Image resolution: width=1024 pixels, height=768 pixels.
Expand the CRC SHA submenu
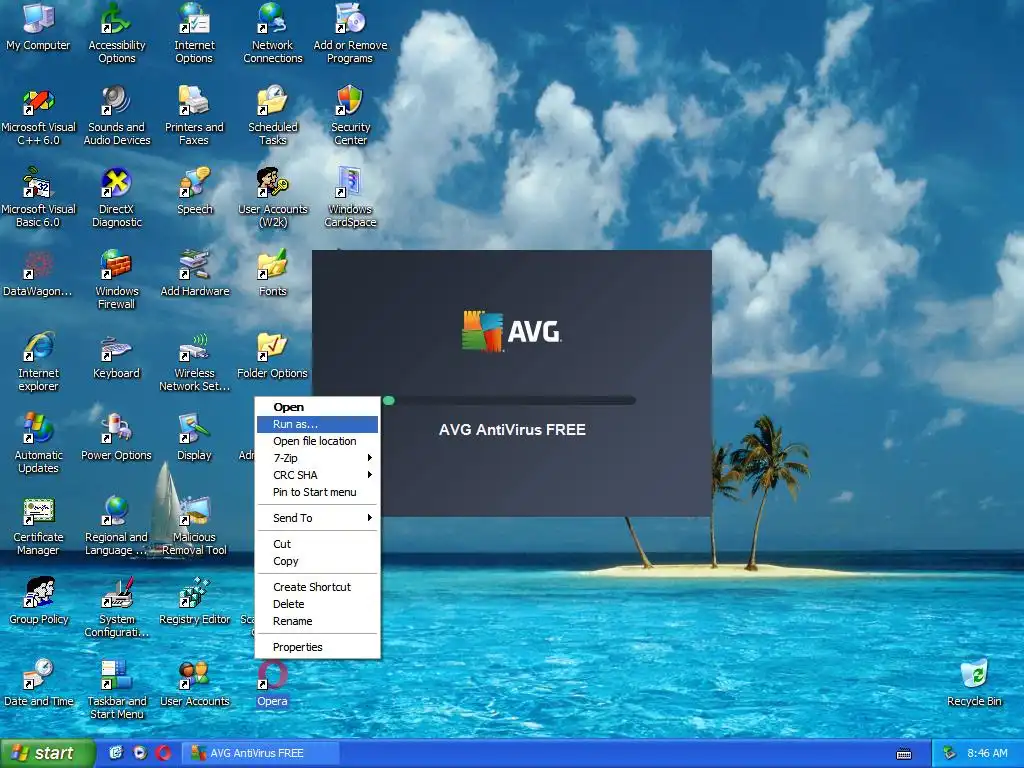(x=317, y=475)
